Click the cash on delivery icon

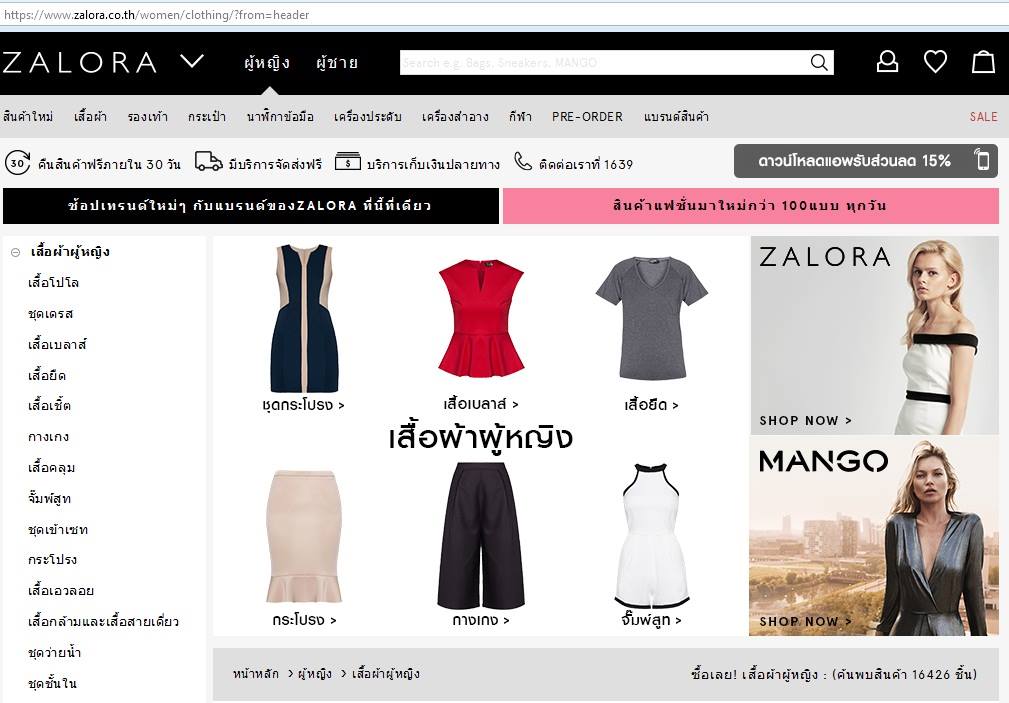(347, 162)
